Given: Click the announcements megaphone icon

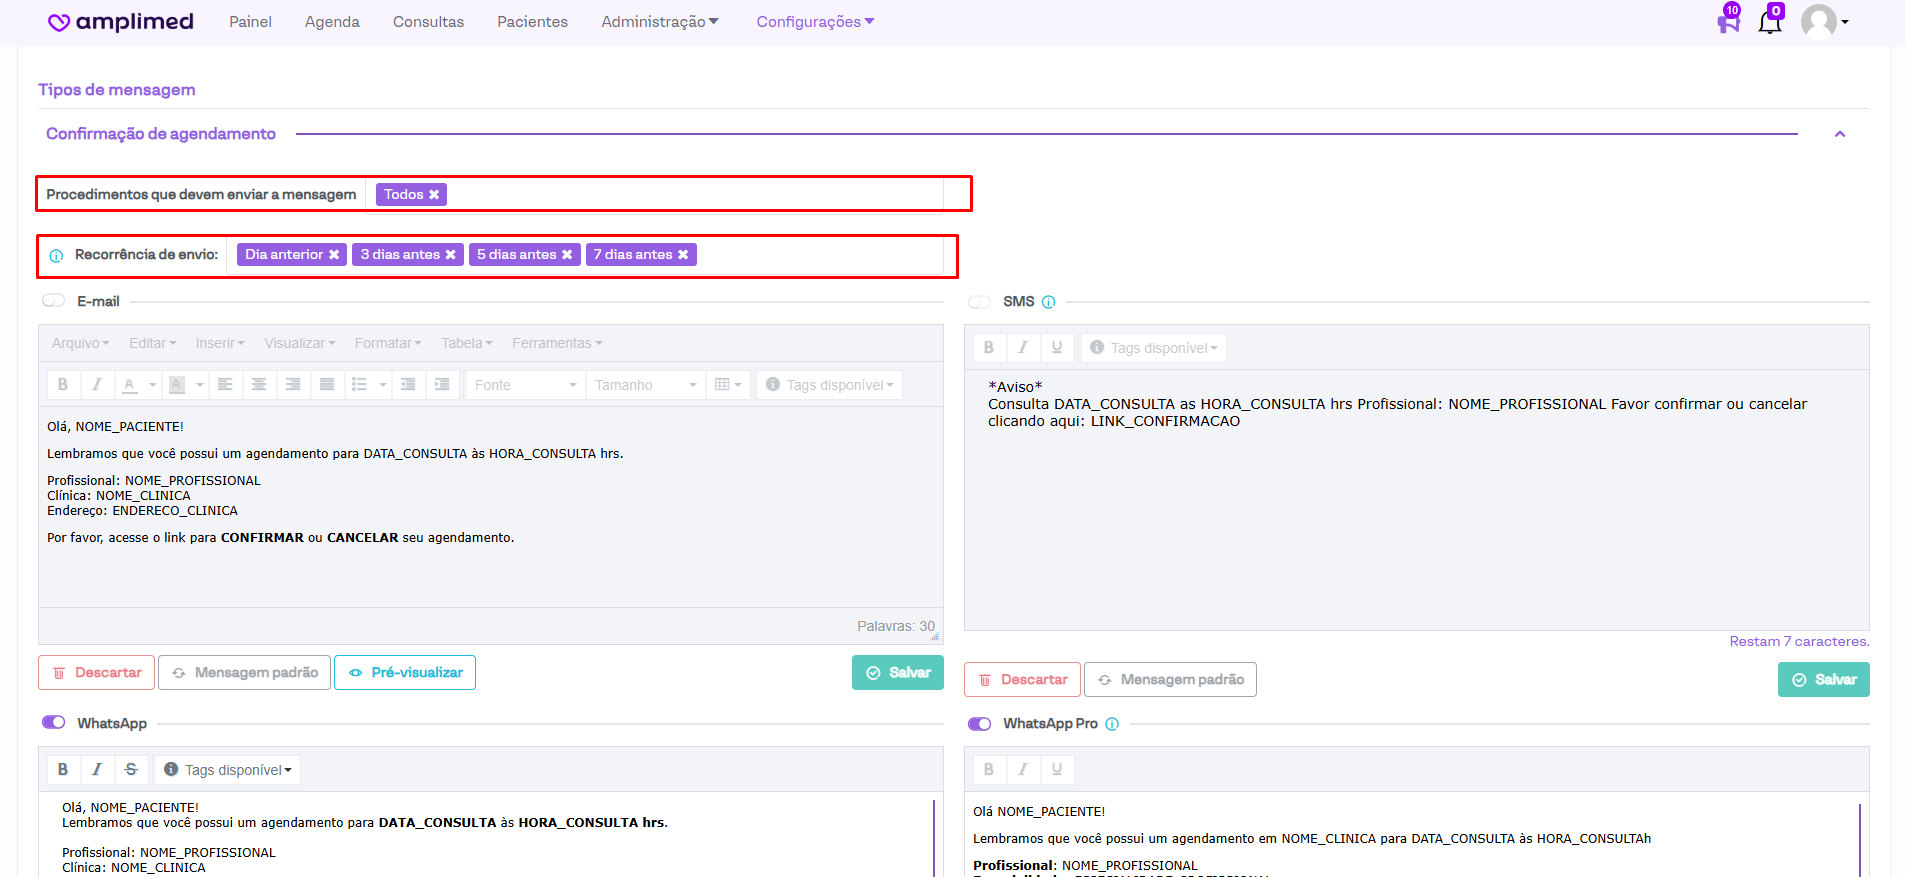Looking at the screenshot, I should click(1728, 21).
